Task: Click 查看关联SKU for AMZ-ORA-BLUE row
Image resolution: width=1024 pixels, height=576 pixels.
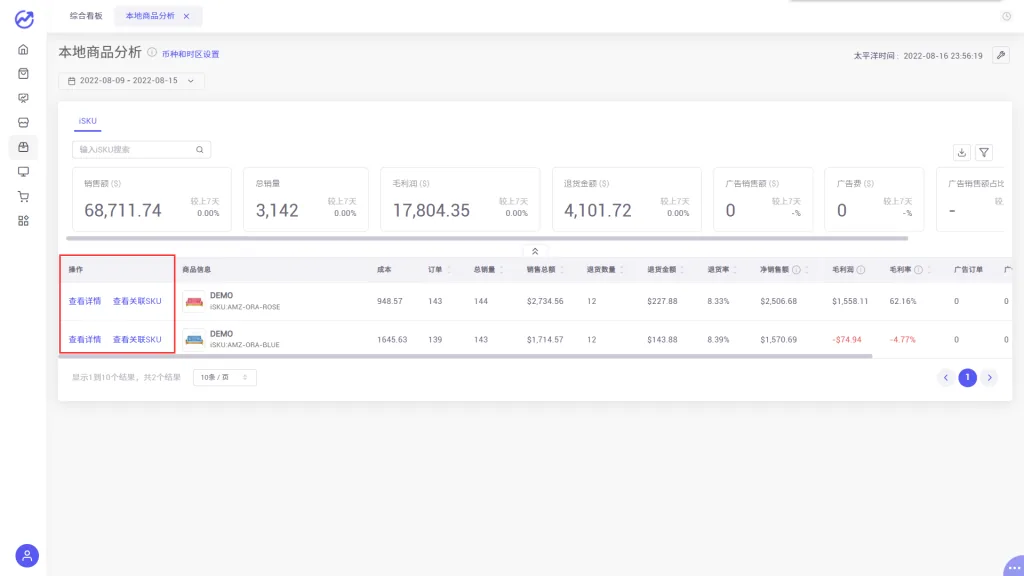Action: tap(137, 340)
